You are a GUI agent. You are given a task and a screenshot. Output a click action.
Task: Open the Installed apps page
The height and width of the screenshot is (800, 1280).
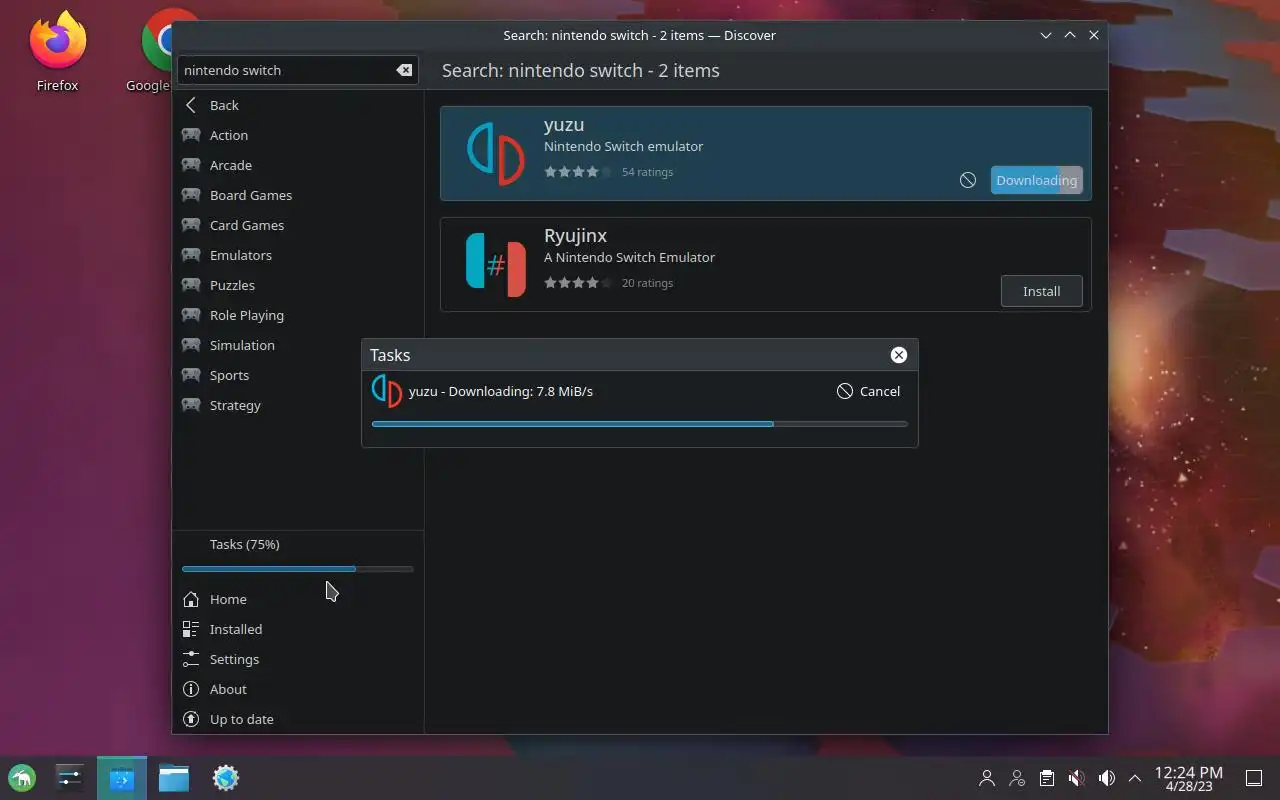click(x=298, y=629)
